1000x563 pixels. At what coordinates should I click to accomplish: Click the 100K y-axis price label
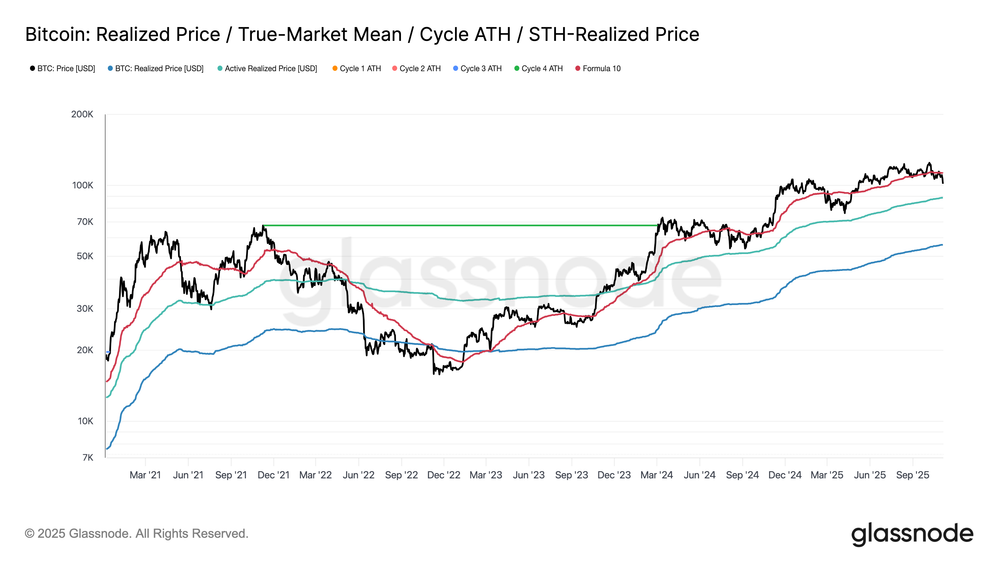click(82, 186)
